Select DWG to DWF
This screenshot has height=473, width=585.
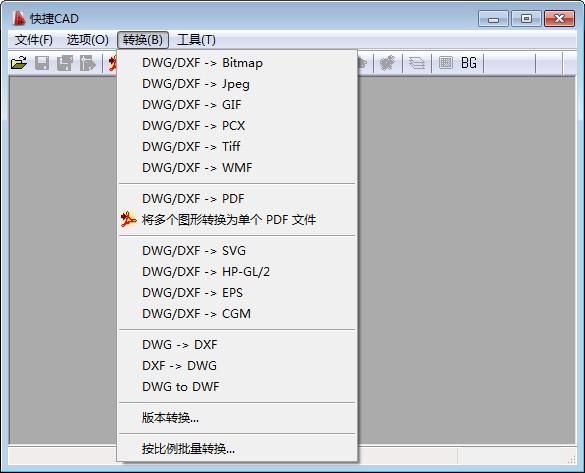click(237, 387)
